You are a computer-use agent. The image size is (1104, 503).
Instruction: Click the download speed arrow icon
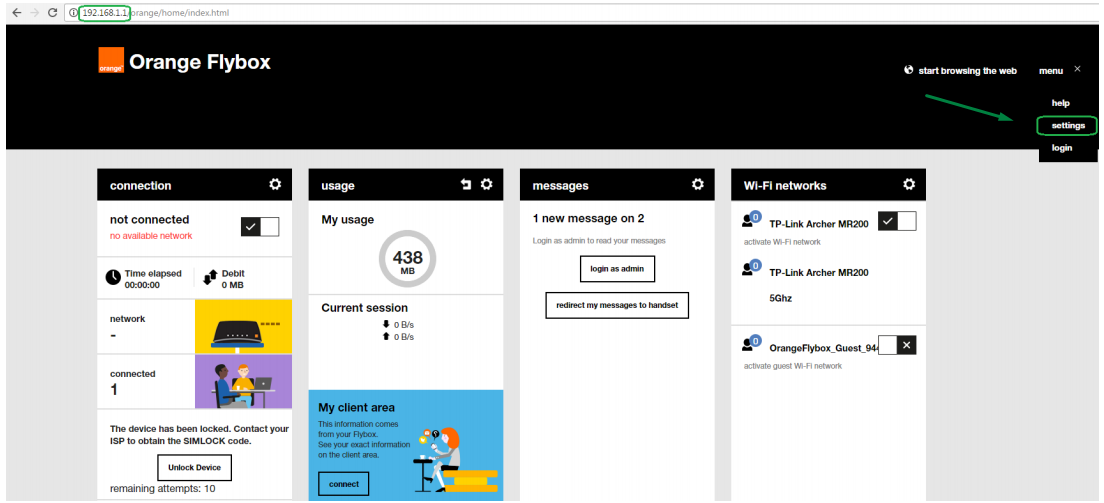386,325
